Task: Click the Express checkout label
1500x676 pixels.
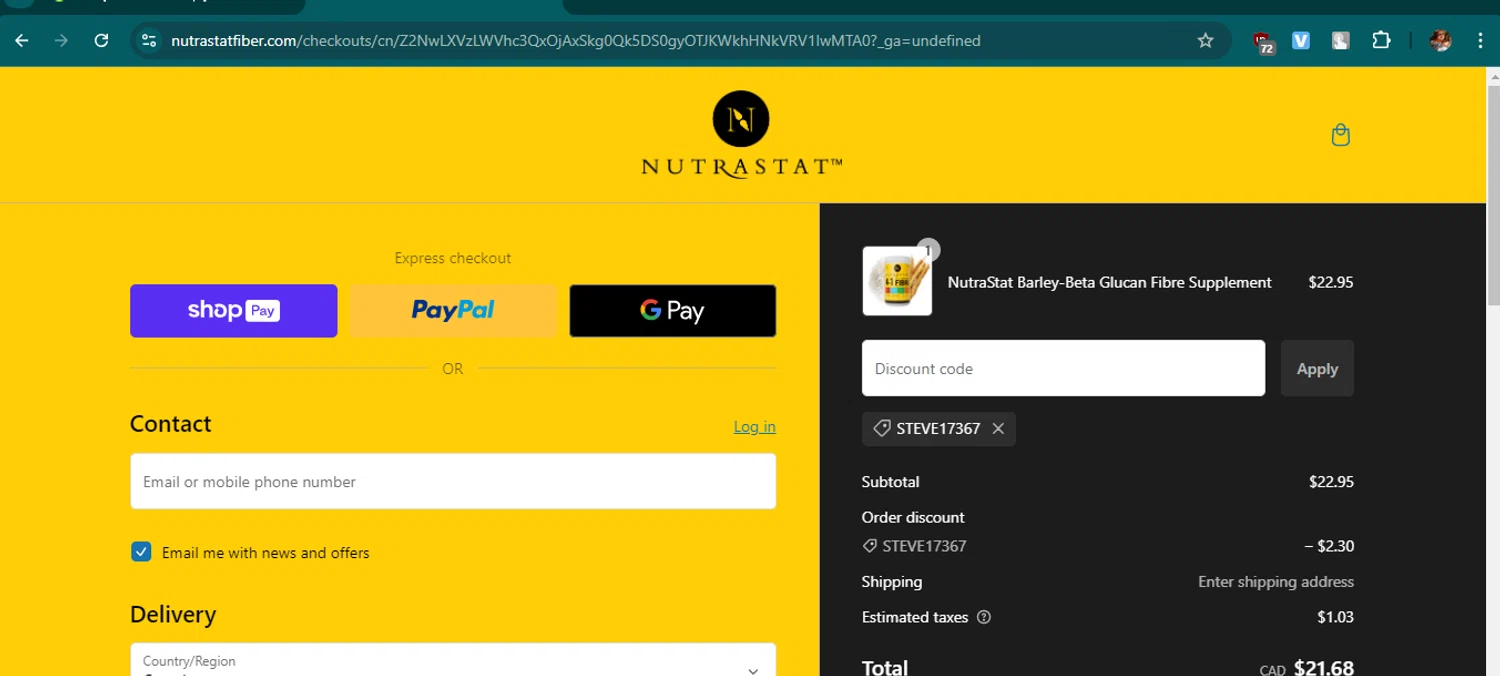Action: click(453, 258)
